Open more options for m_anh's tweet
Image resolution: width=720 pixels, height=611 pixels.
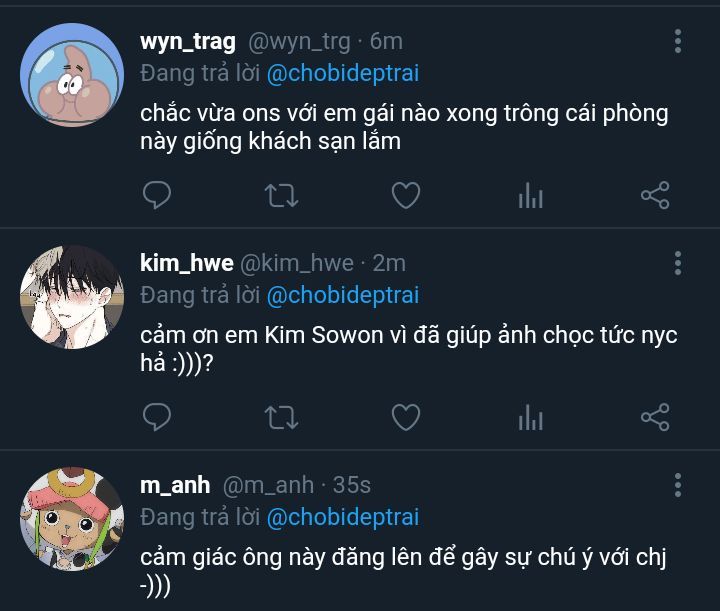pyautogui.click(x=678, y=485)
